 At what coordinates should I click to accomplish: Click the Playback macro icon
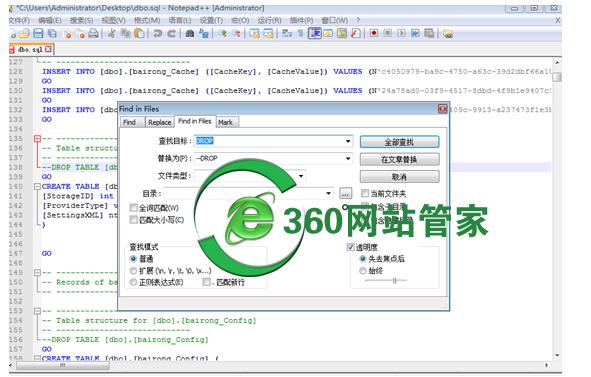401,34
